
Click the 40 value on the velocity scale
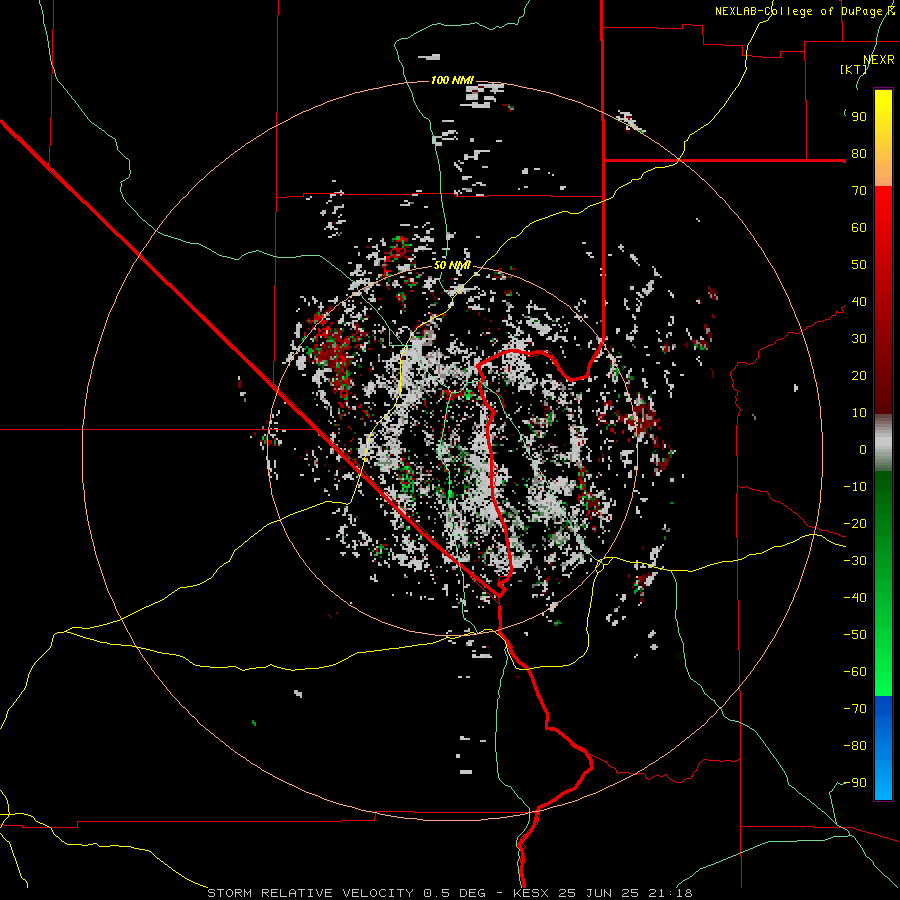[x=859, y=302]
